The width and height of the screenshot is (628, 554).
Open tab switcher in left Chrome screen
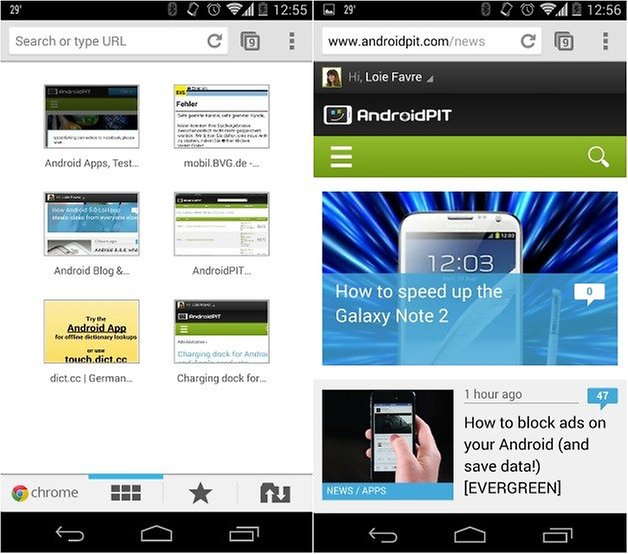coord(250,41)
